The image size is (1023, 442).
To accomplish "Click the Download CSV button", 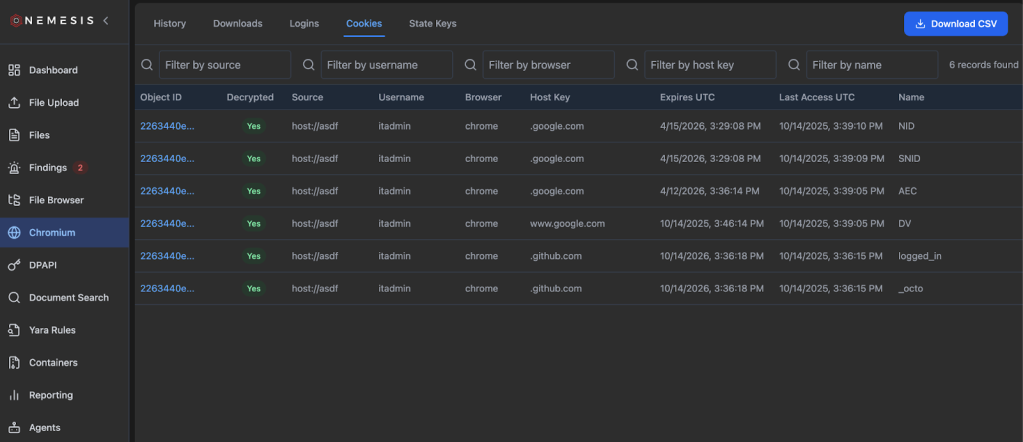I will pos(955,24).
